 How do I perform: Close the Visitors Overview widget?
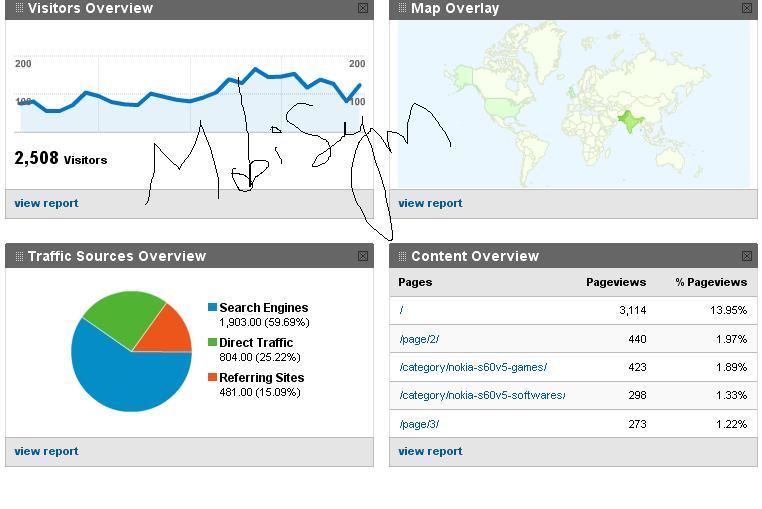pyautogui.click(x=363, y=8)
